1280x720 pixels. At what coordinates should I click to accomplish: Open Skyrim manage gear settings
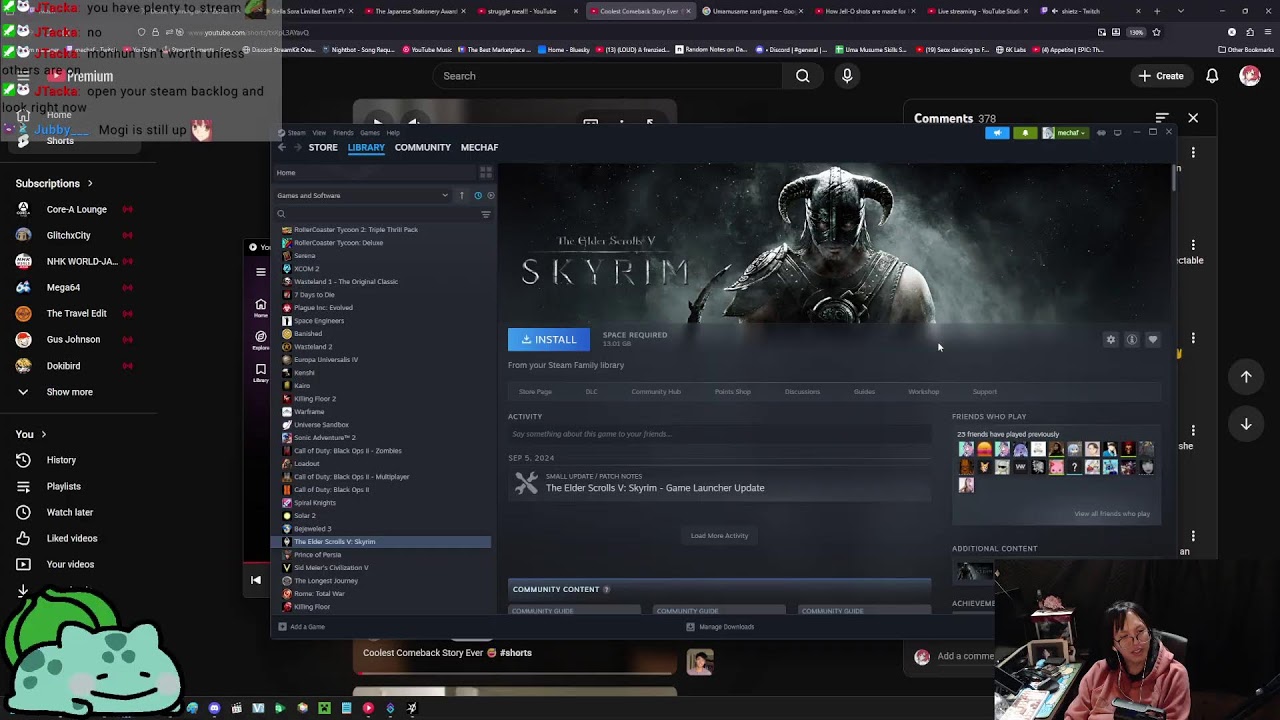(x=1111, y=340)
